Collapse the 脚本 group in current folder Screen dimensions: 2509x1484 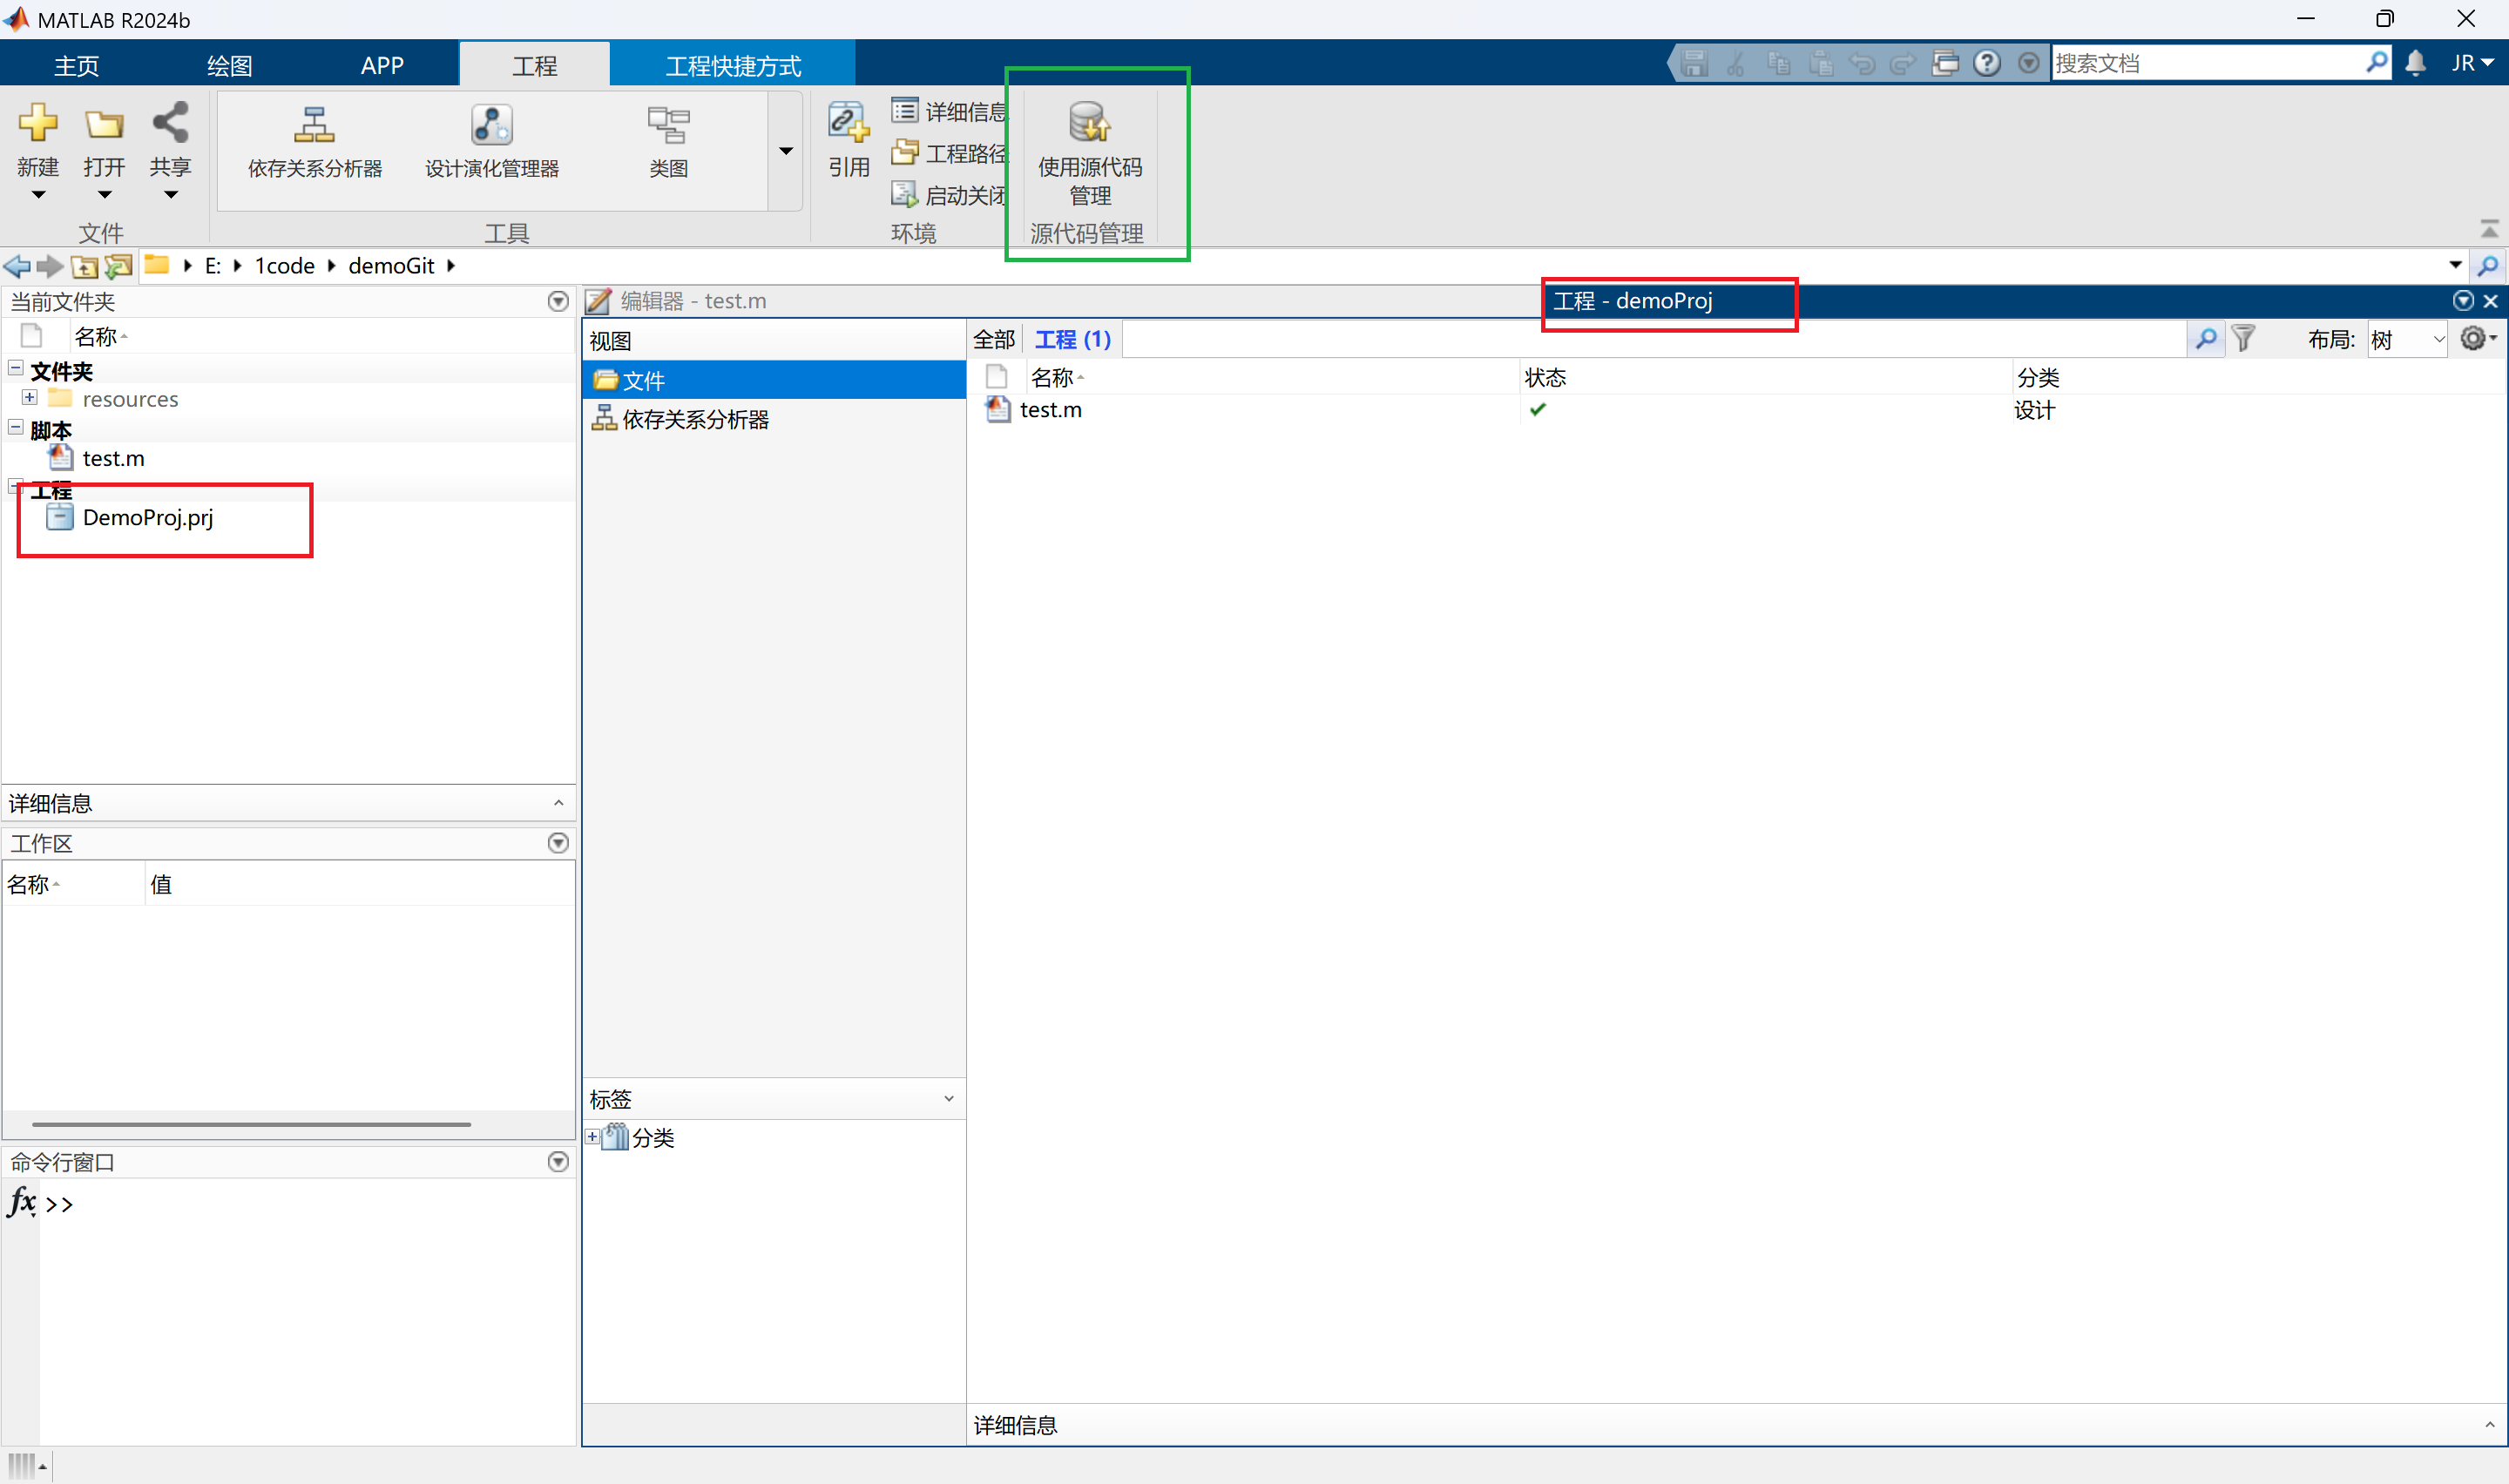pos(15,427)
